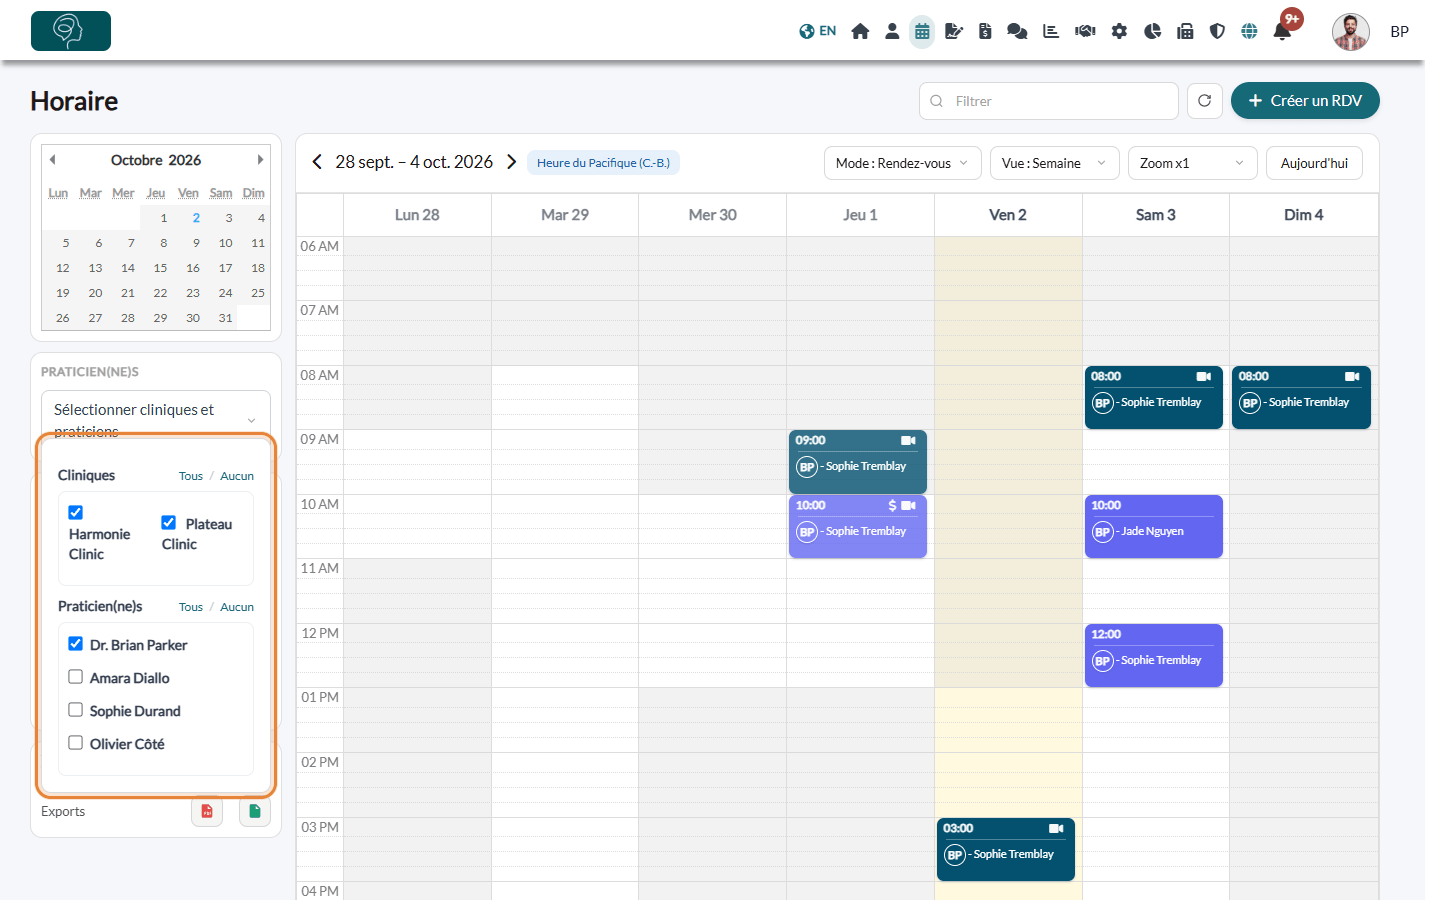1440x900 pixels.
Task: Open the invoice dollar document icon
Action: [x=985, y=31]
